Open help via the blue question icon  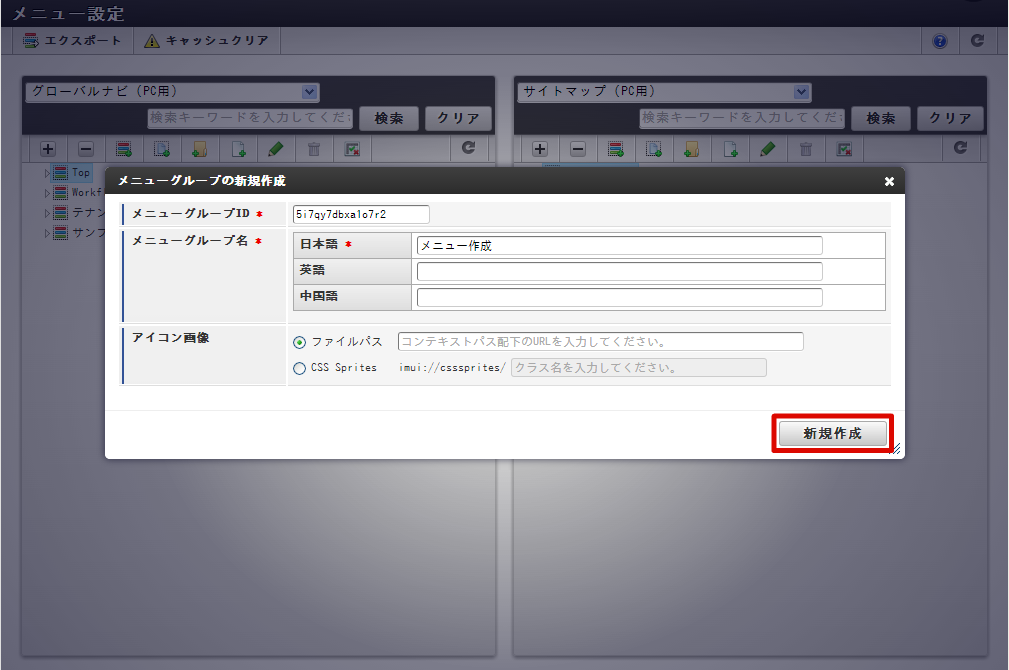pyautogui.click(x=940, y=41)
